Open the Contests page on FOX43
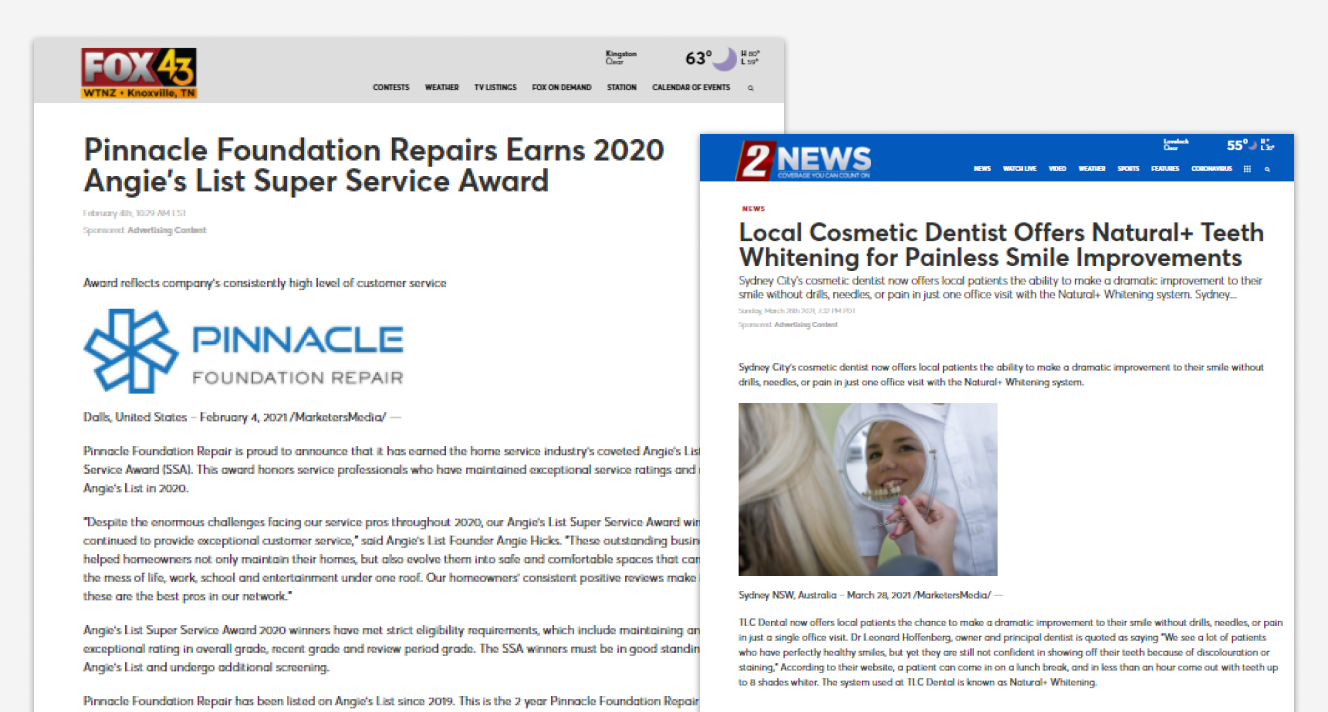 tap(391, 88)
